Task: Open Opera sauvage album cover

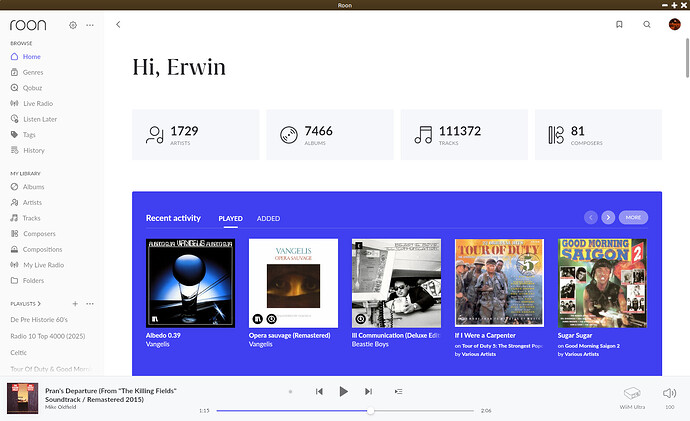Action: click(293, 283)
